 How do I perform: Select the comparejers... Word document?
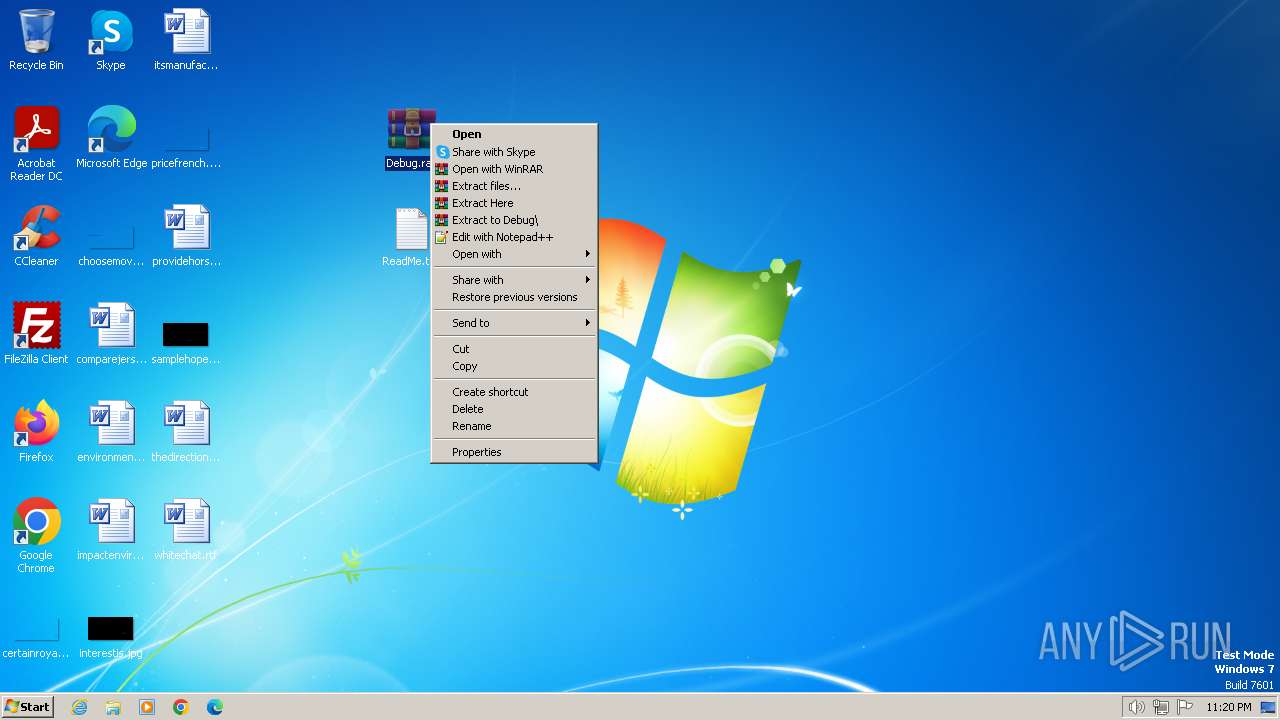pyautogui.click(x=111, y=334)
